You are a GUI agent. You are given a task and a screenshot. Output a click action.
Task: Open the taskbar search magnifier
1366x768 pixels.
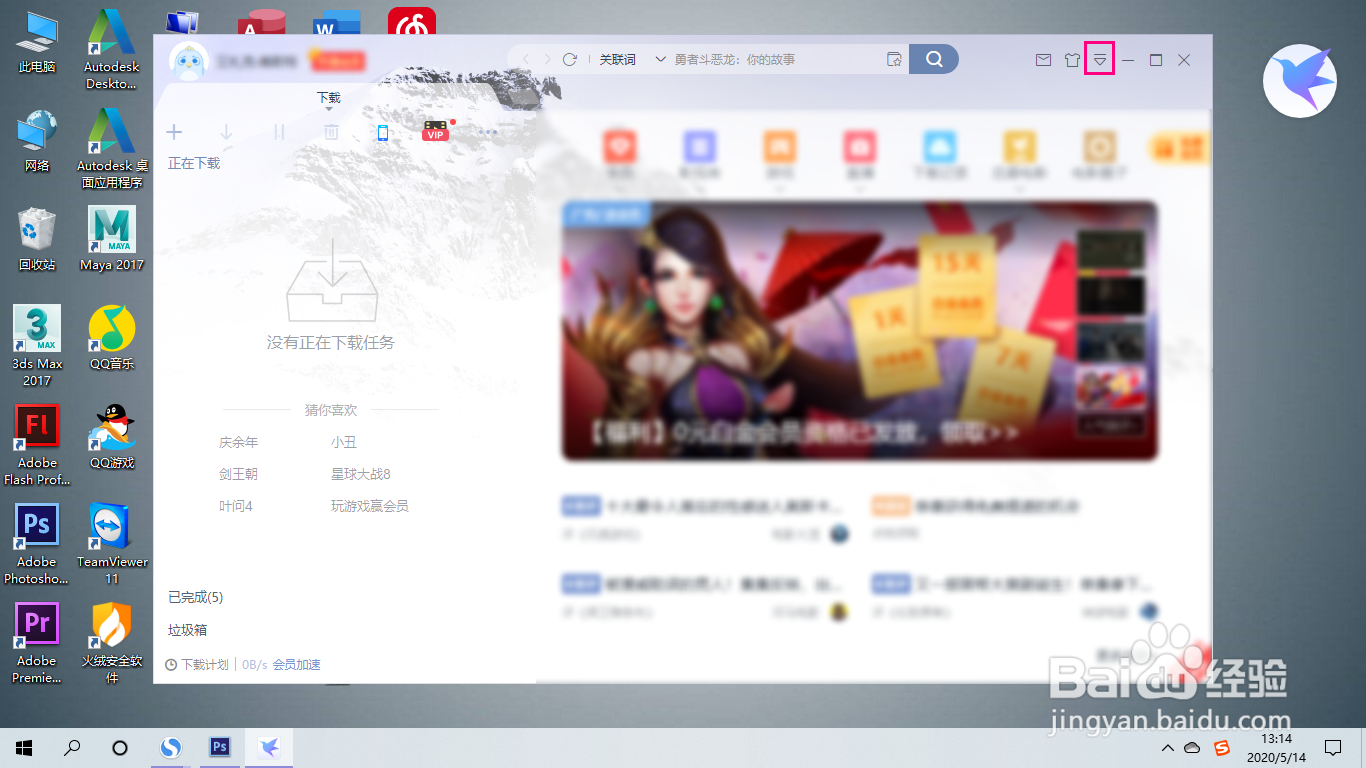click(72, 747)
